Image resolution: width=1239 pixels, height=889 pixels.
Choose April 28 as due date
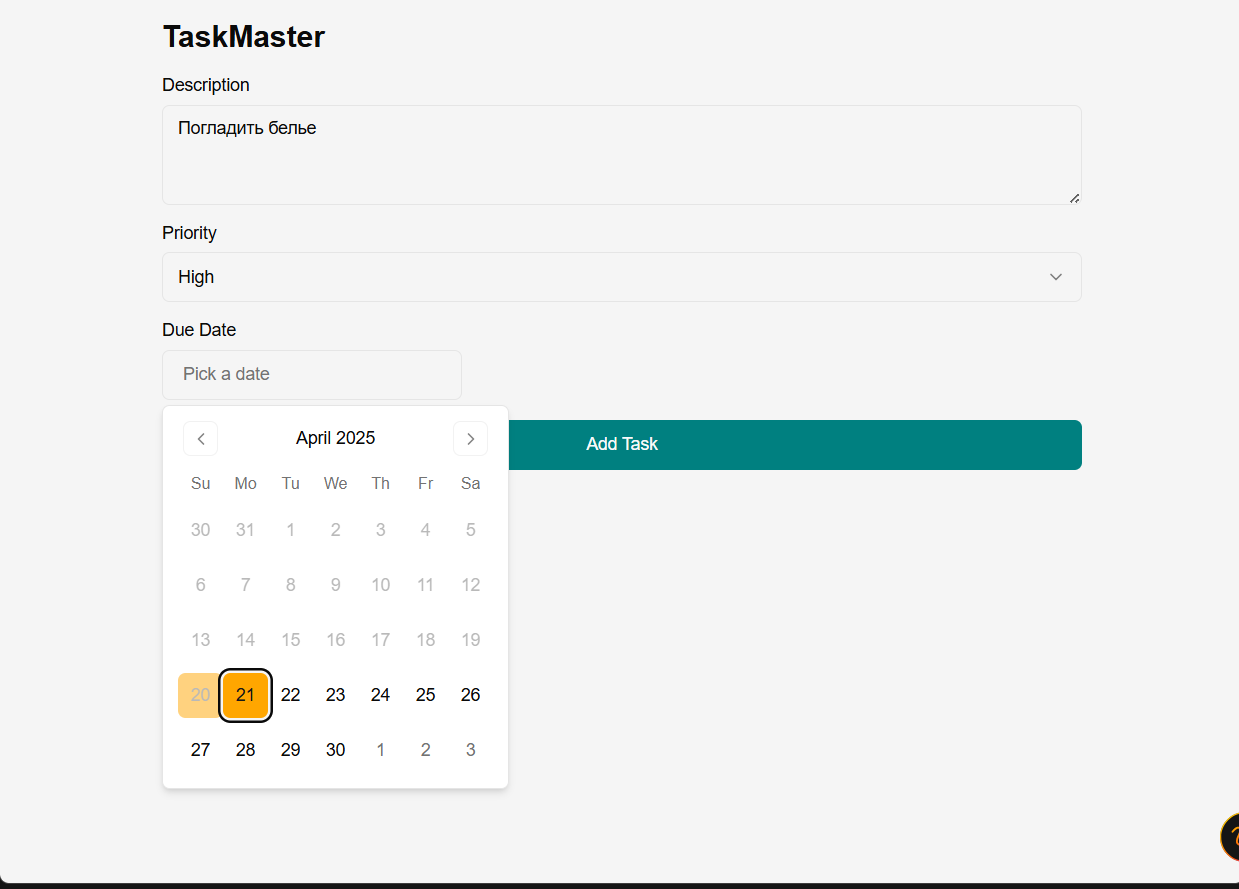[245, 750]
